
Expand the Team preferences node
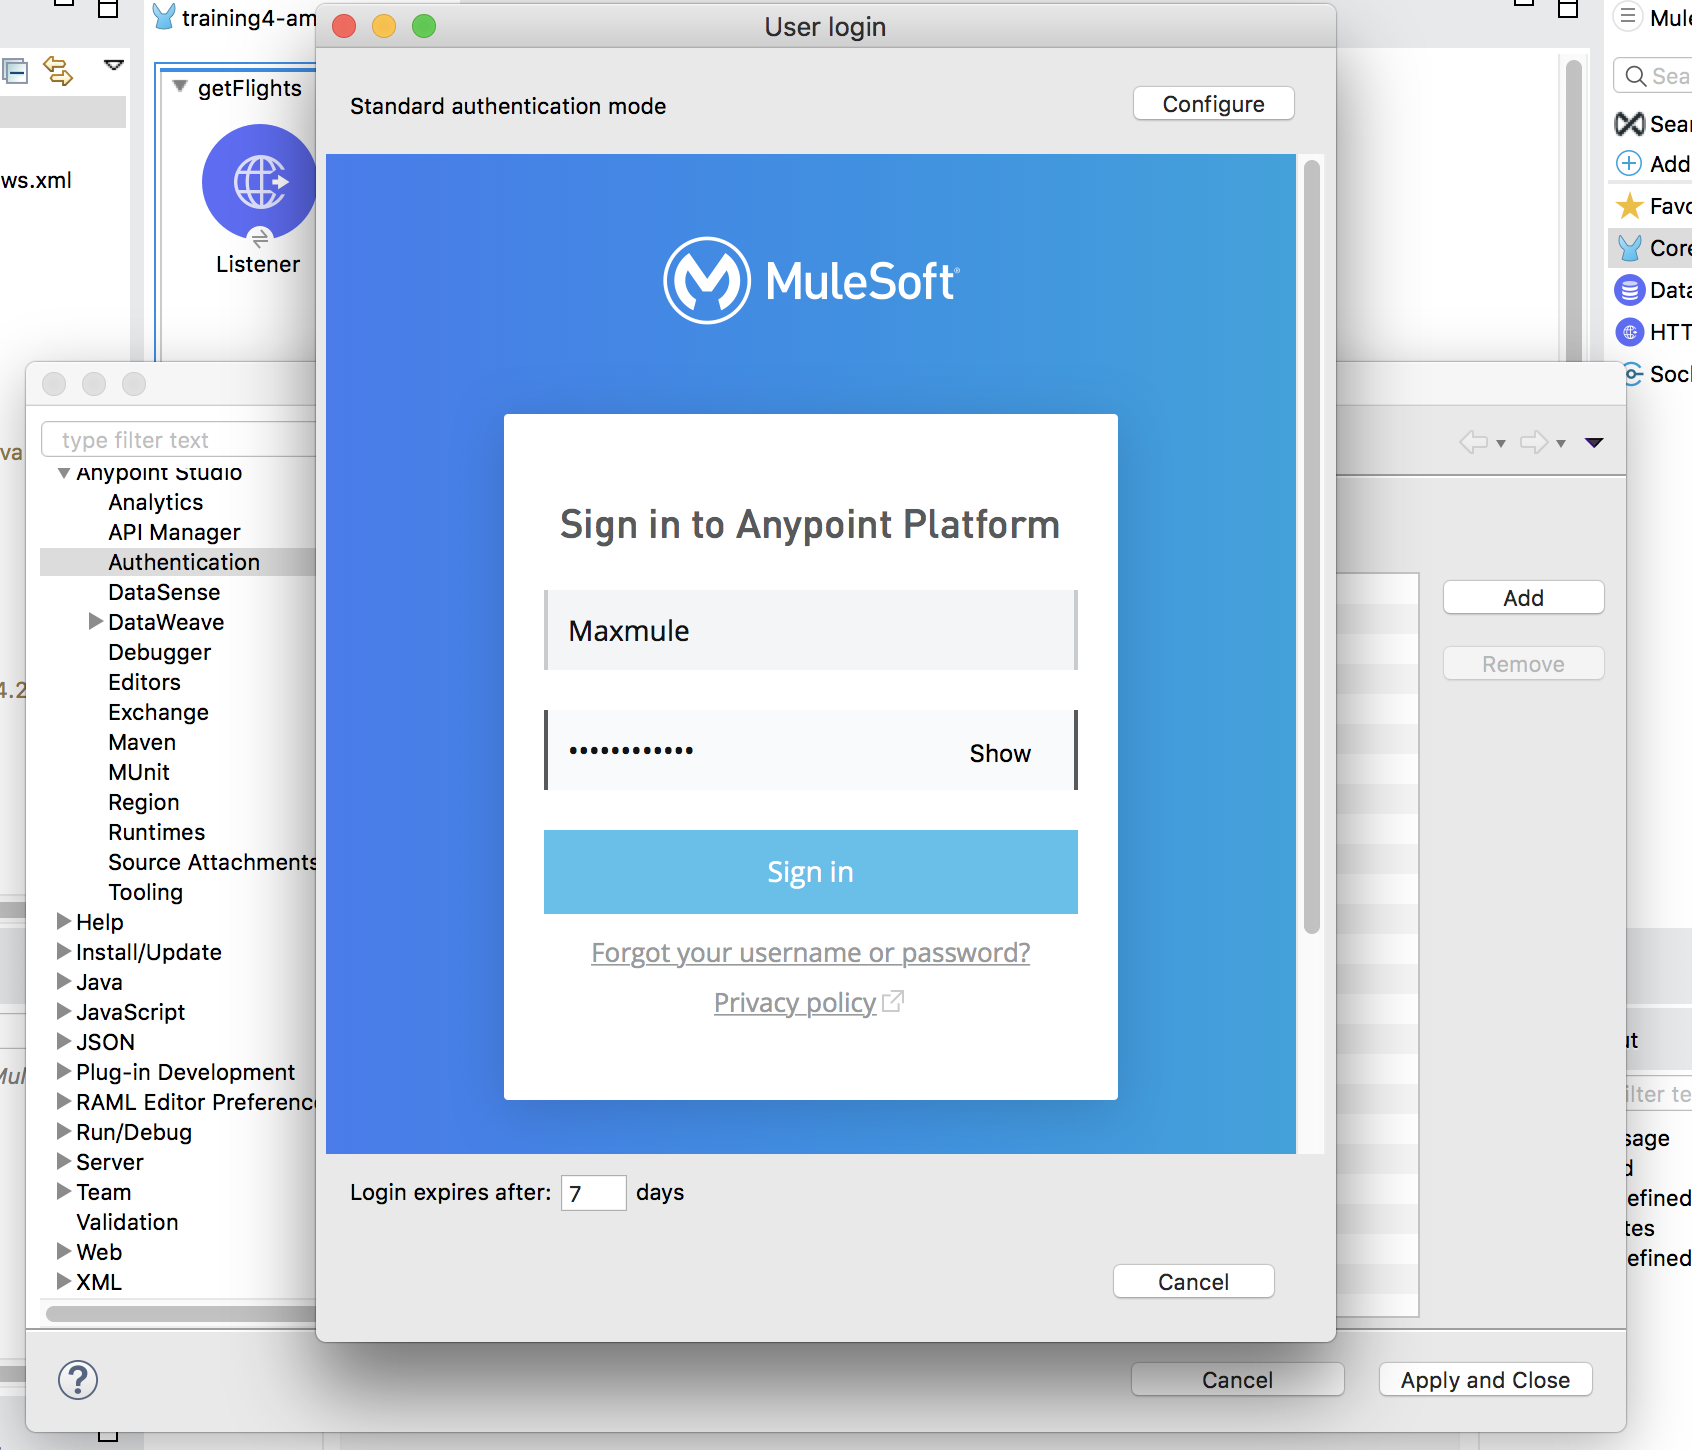(64, 1191)
